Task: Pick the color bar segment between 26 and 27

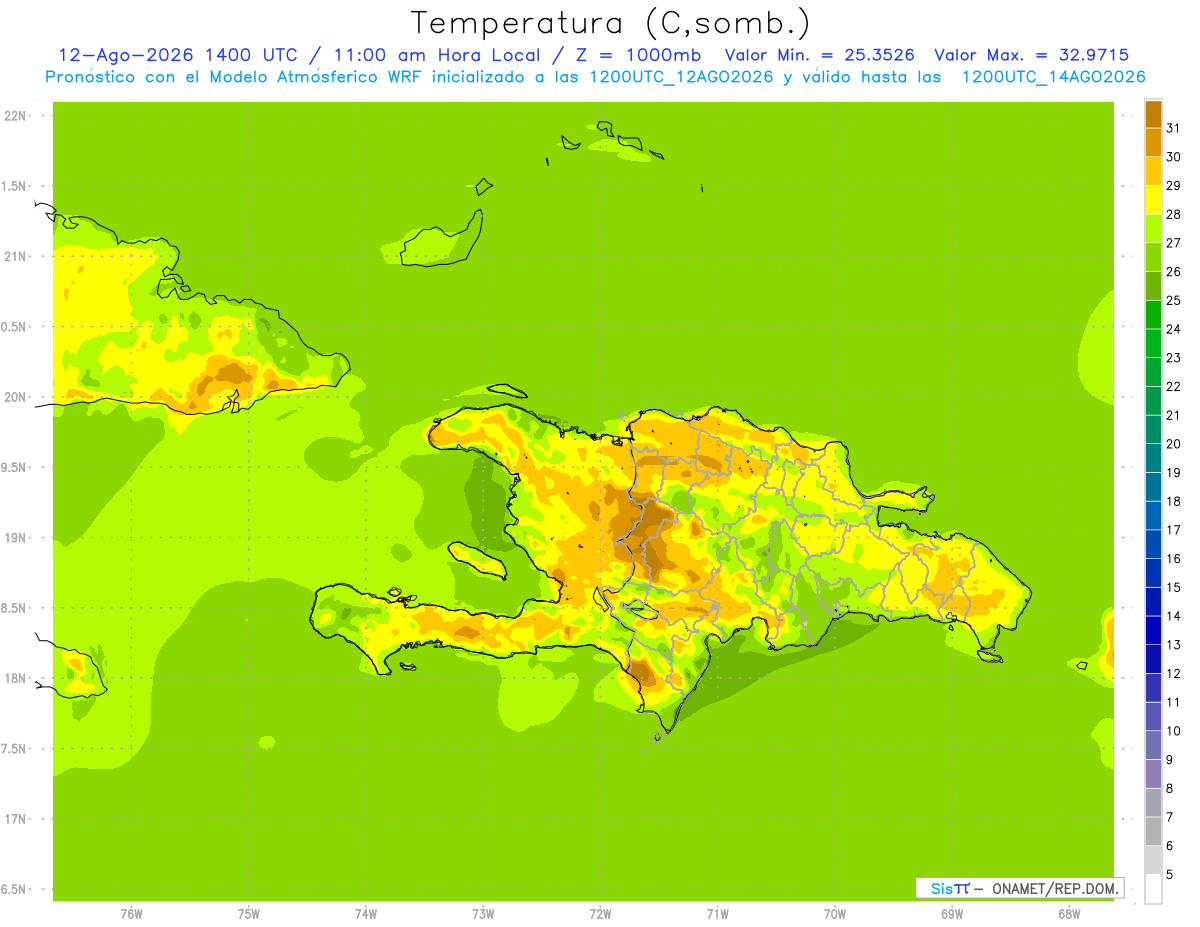Action: [x=1153, y=257]
